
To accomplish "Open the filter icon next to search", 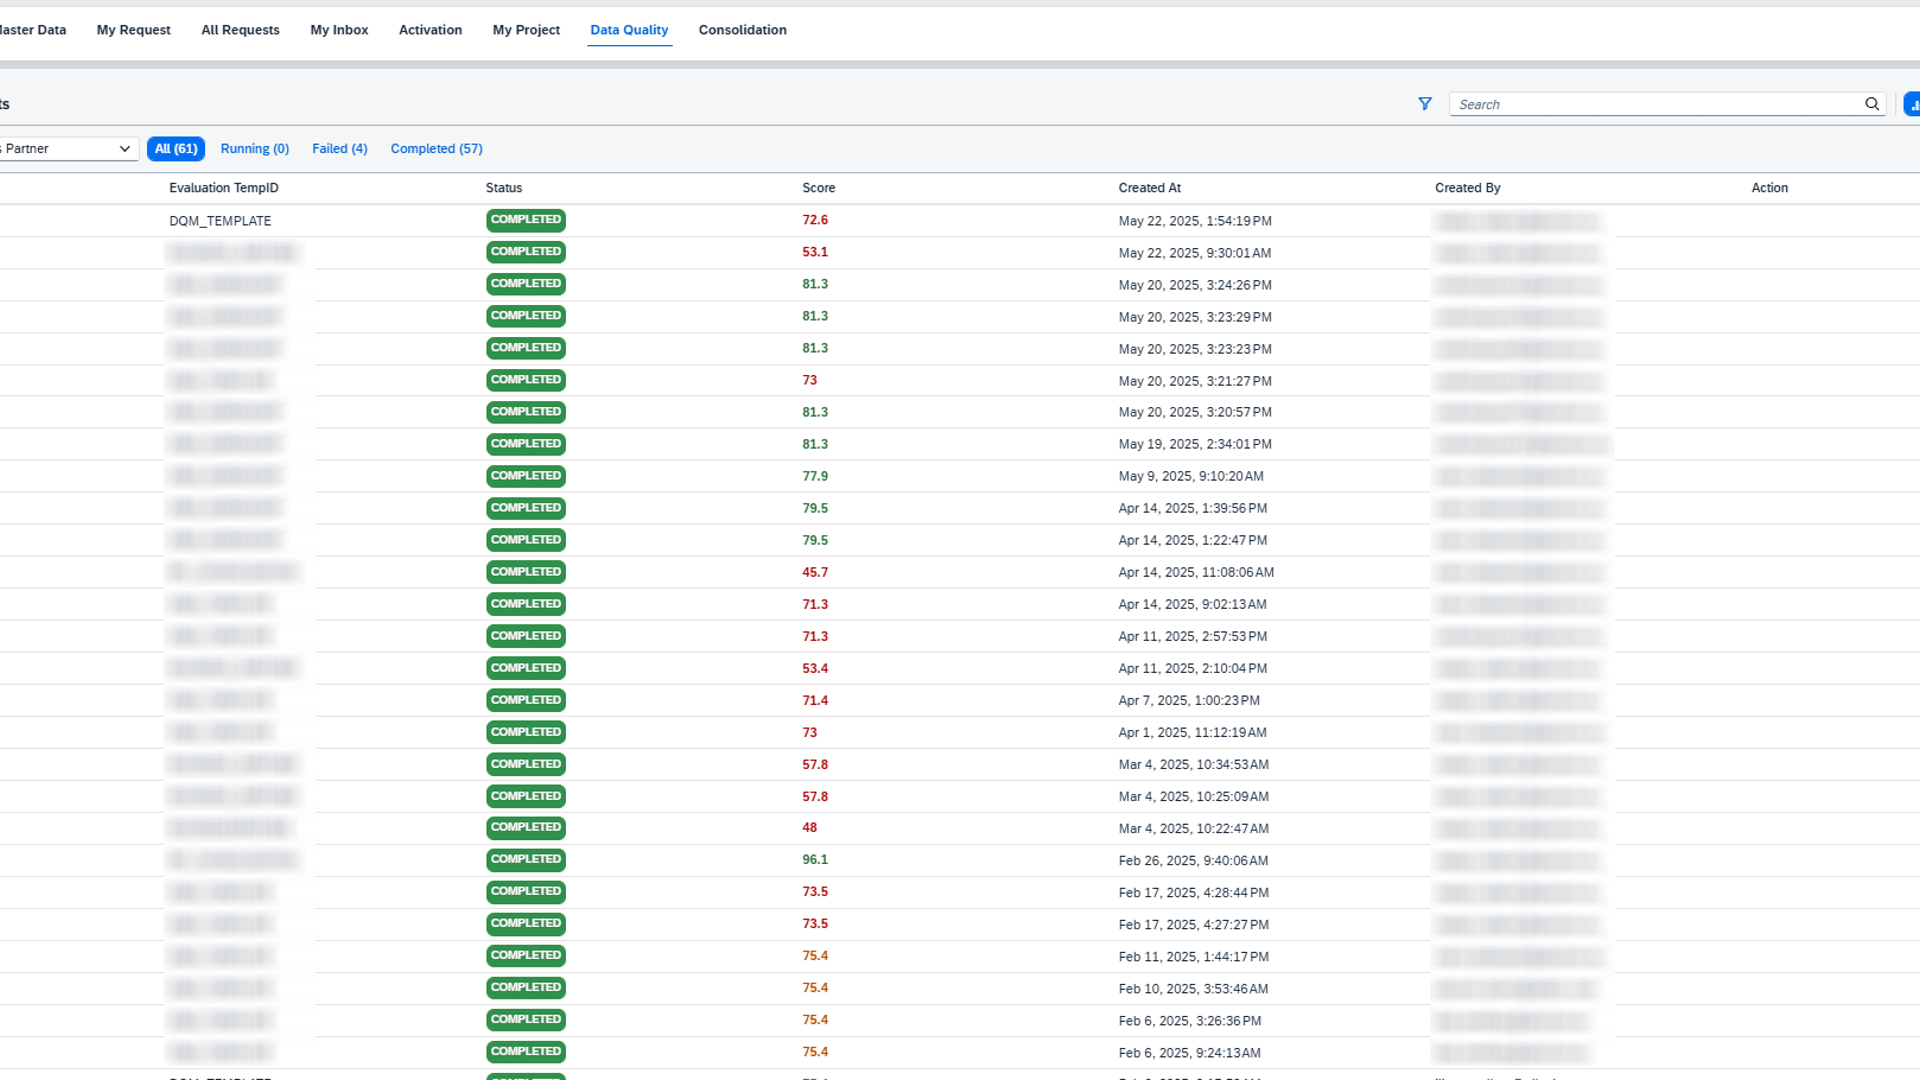I will 1425,104.
